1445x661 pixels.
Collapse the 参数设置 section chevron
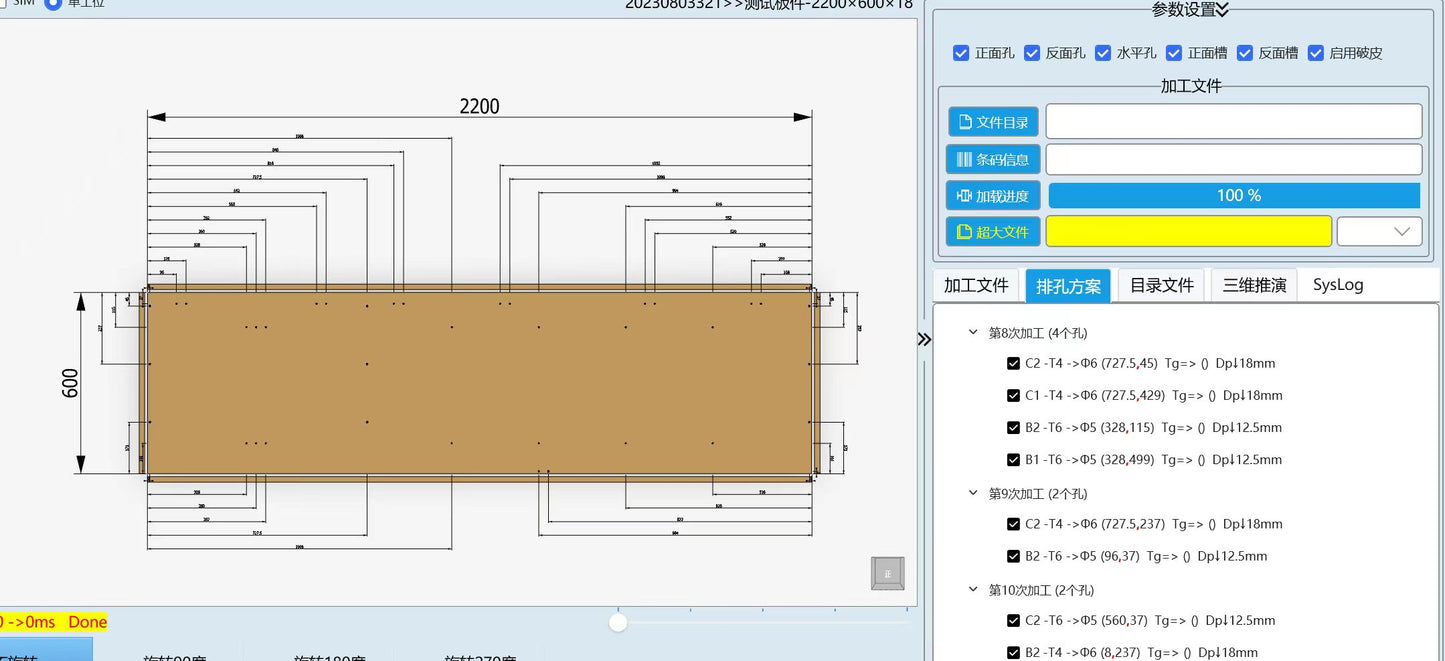1222,10
